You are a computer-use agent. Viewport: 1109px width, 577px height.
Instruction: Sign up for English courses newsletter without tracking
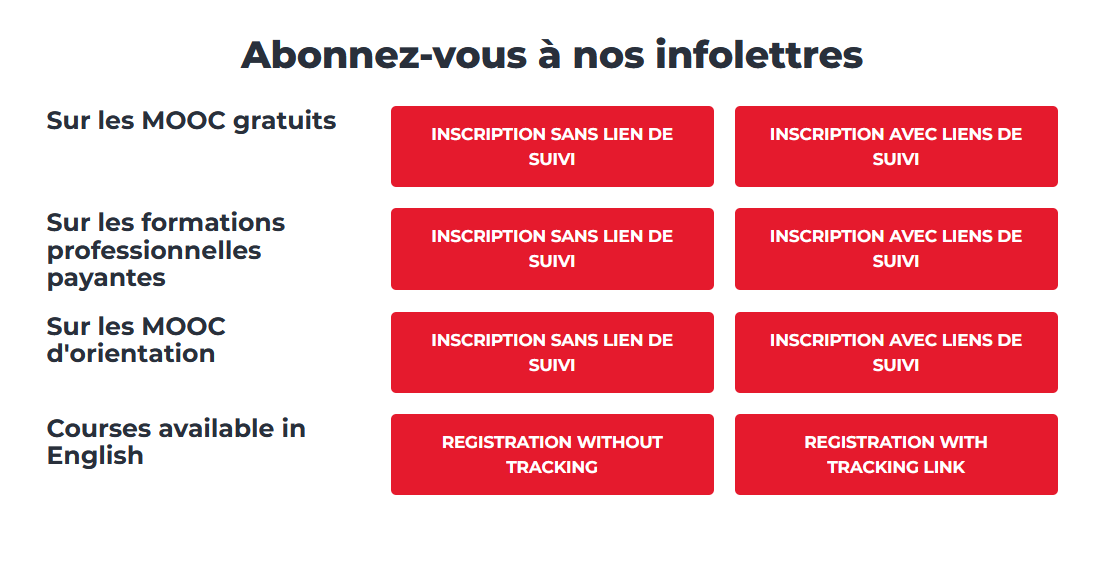(552, 454)
